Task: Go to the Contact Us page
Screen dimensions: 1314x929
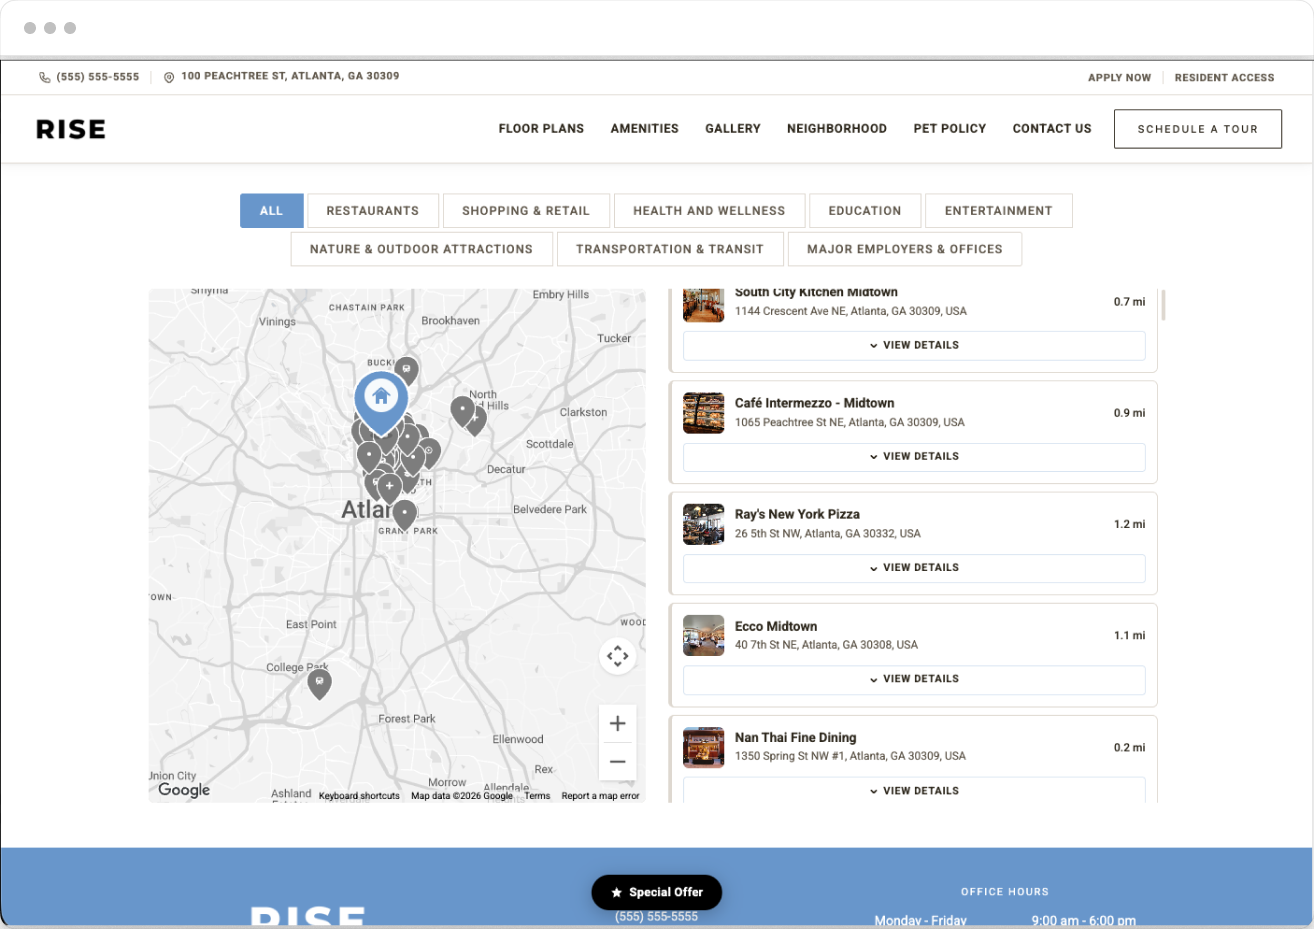Action: (x=1052, y=129)
